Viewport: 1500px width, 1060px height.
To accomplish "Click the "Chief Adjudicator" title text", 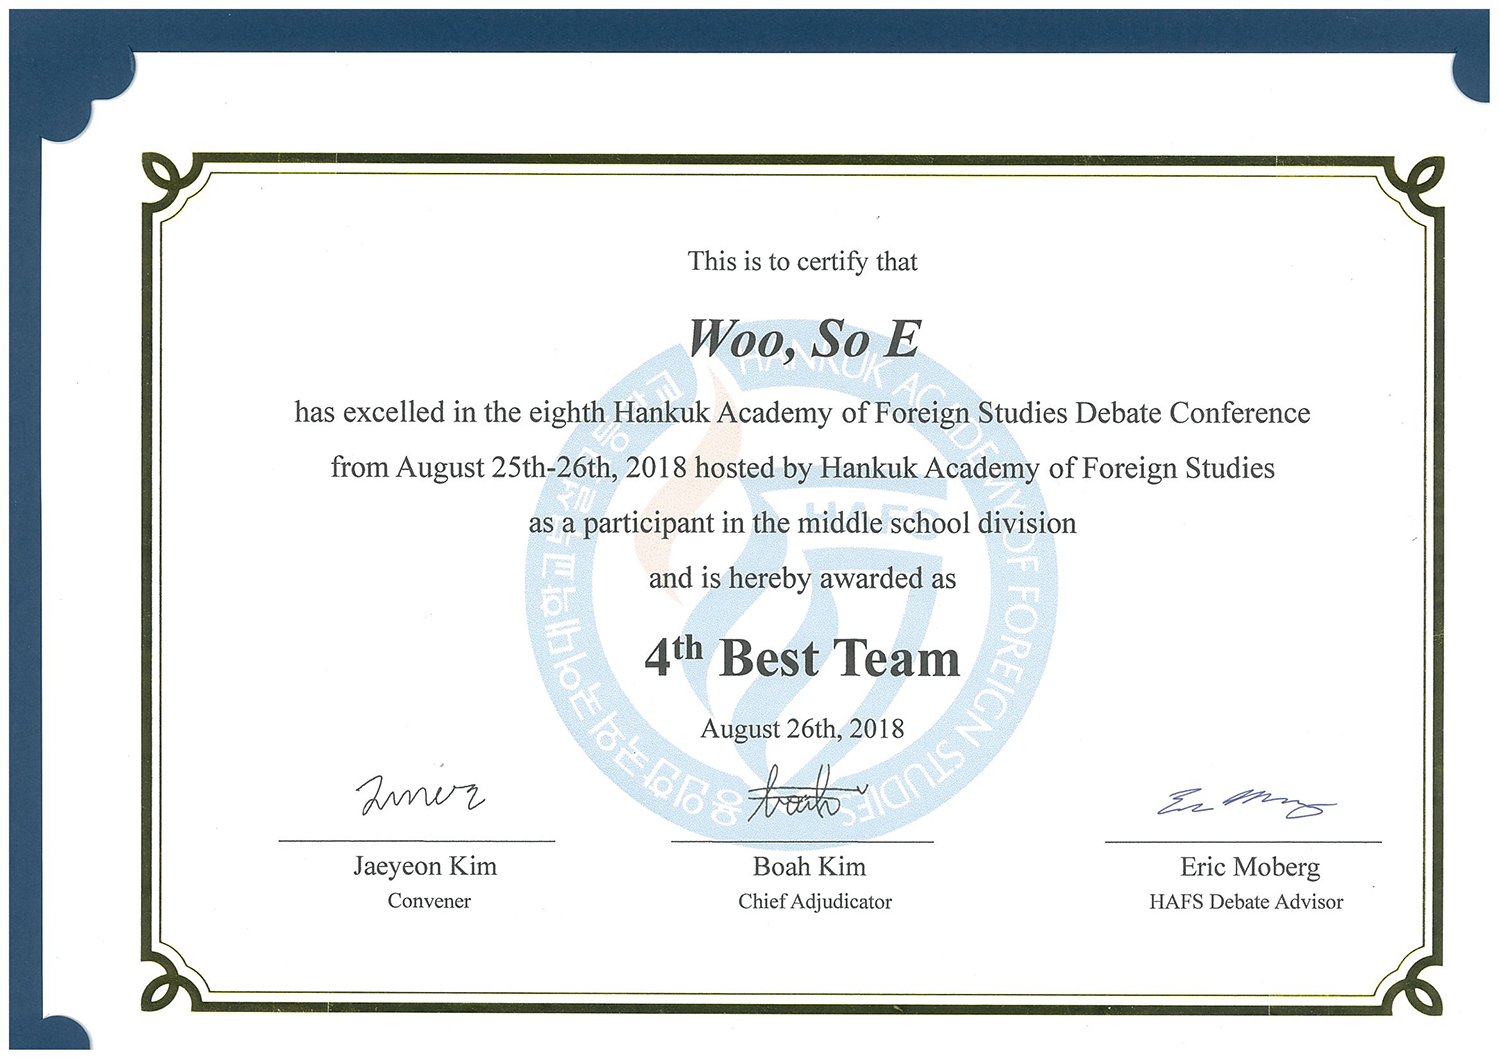I will pyautogui.click(x=815, y=902).
